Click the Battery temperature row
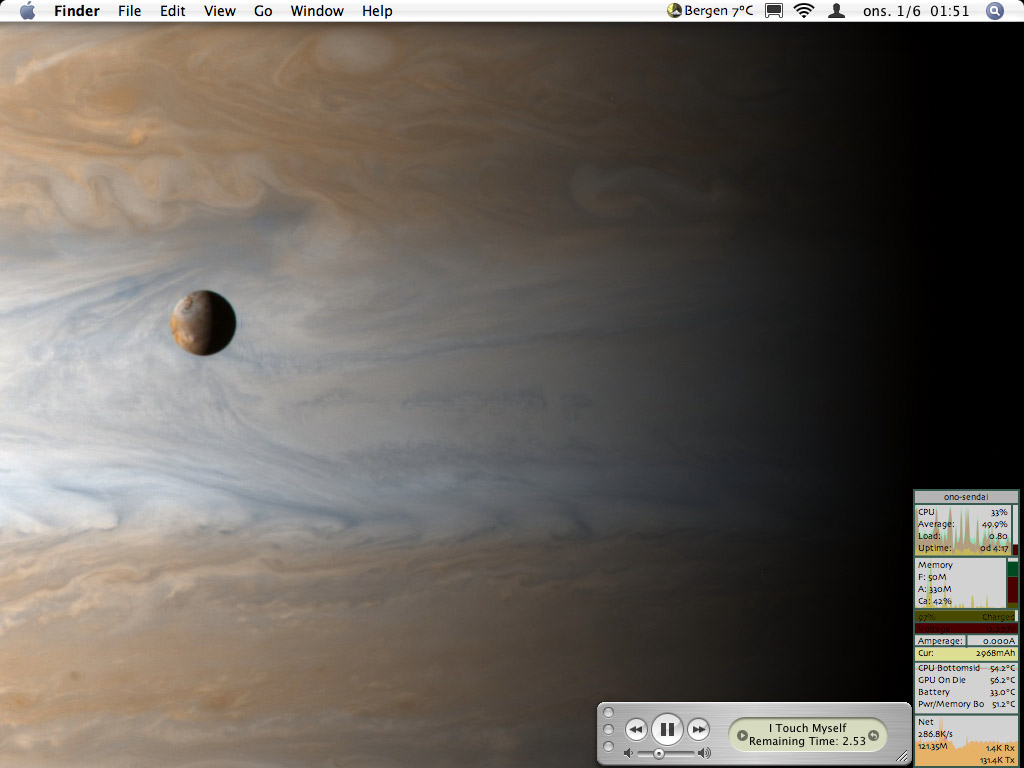 pyautogui.click(x=966, y=692)
